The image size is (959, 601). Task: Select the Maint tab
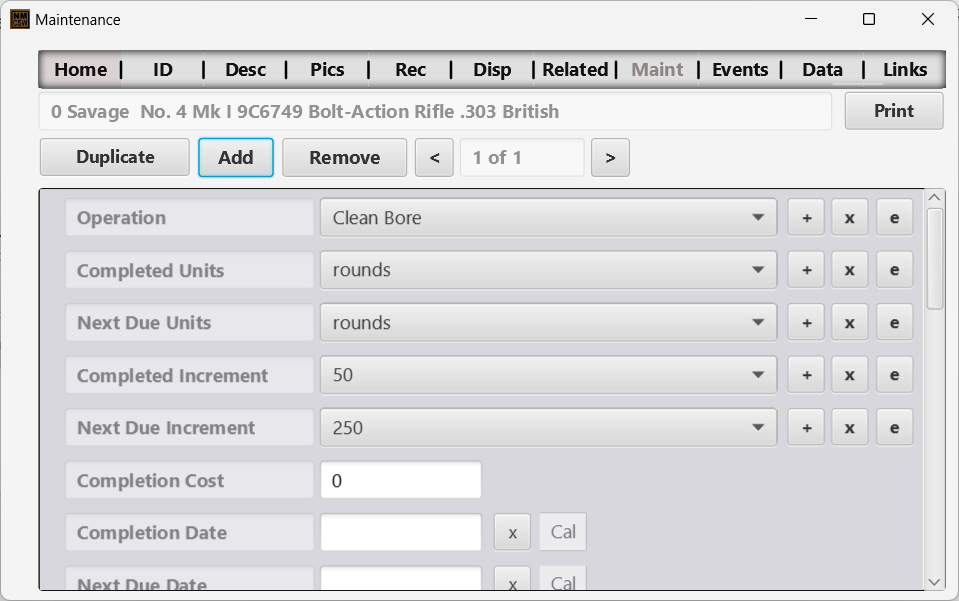click(x=657, y=70)
